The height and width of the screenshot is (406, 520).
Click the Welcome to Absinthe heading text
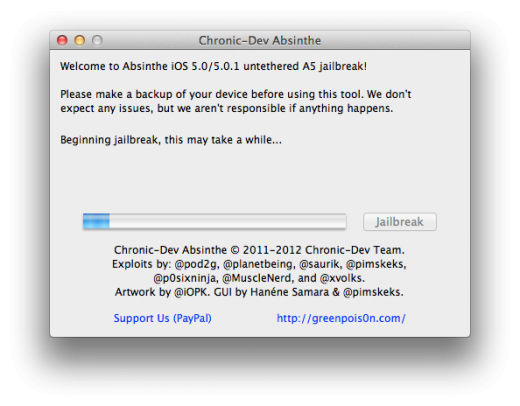(x=213, y=66)
